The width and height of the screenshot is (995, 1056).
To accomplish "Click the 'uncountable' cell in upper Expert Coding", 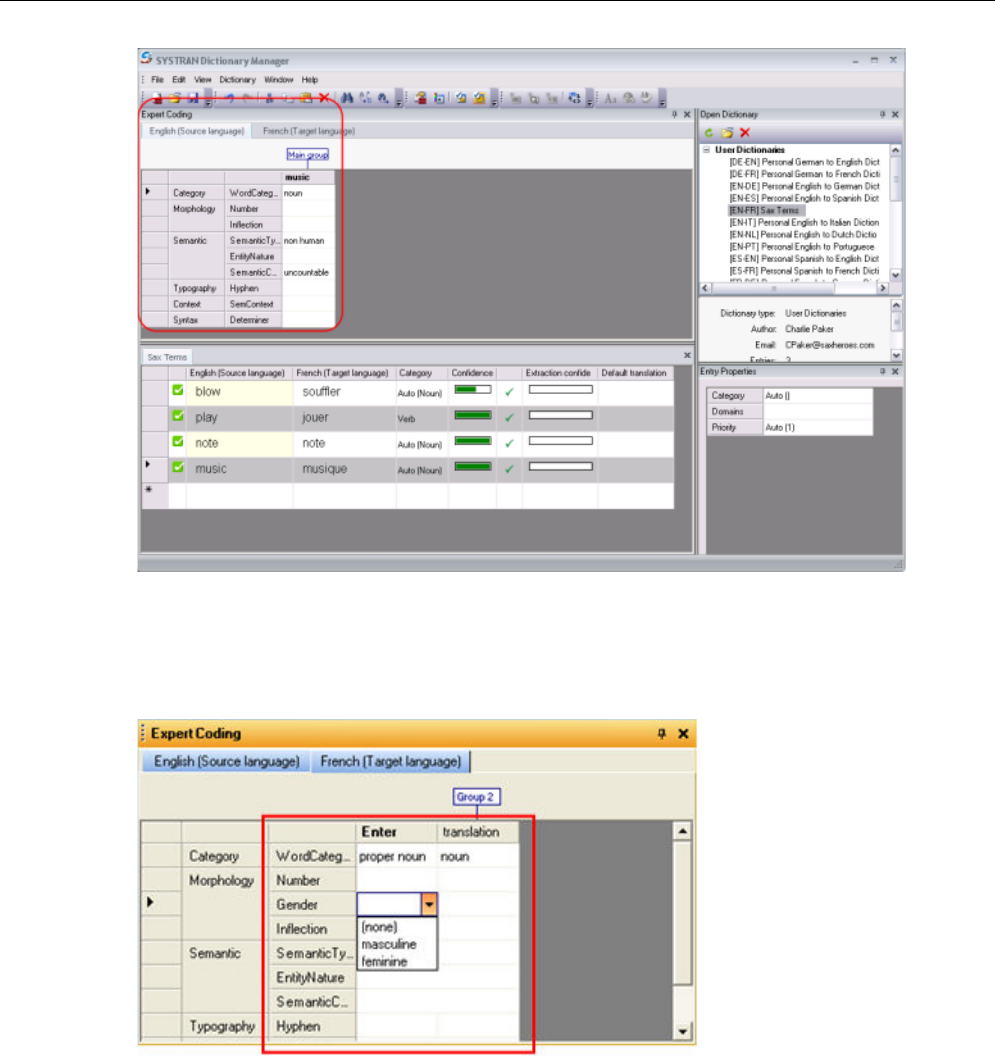I will point(308,272).
